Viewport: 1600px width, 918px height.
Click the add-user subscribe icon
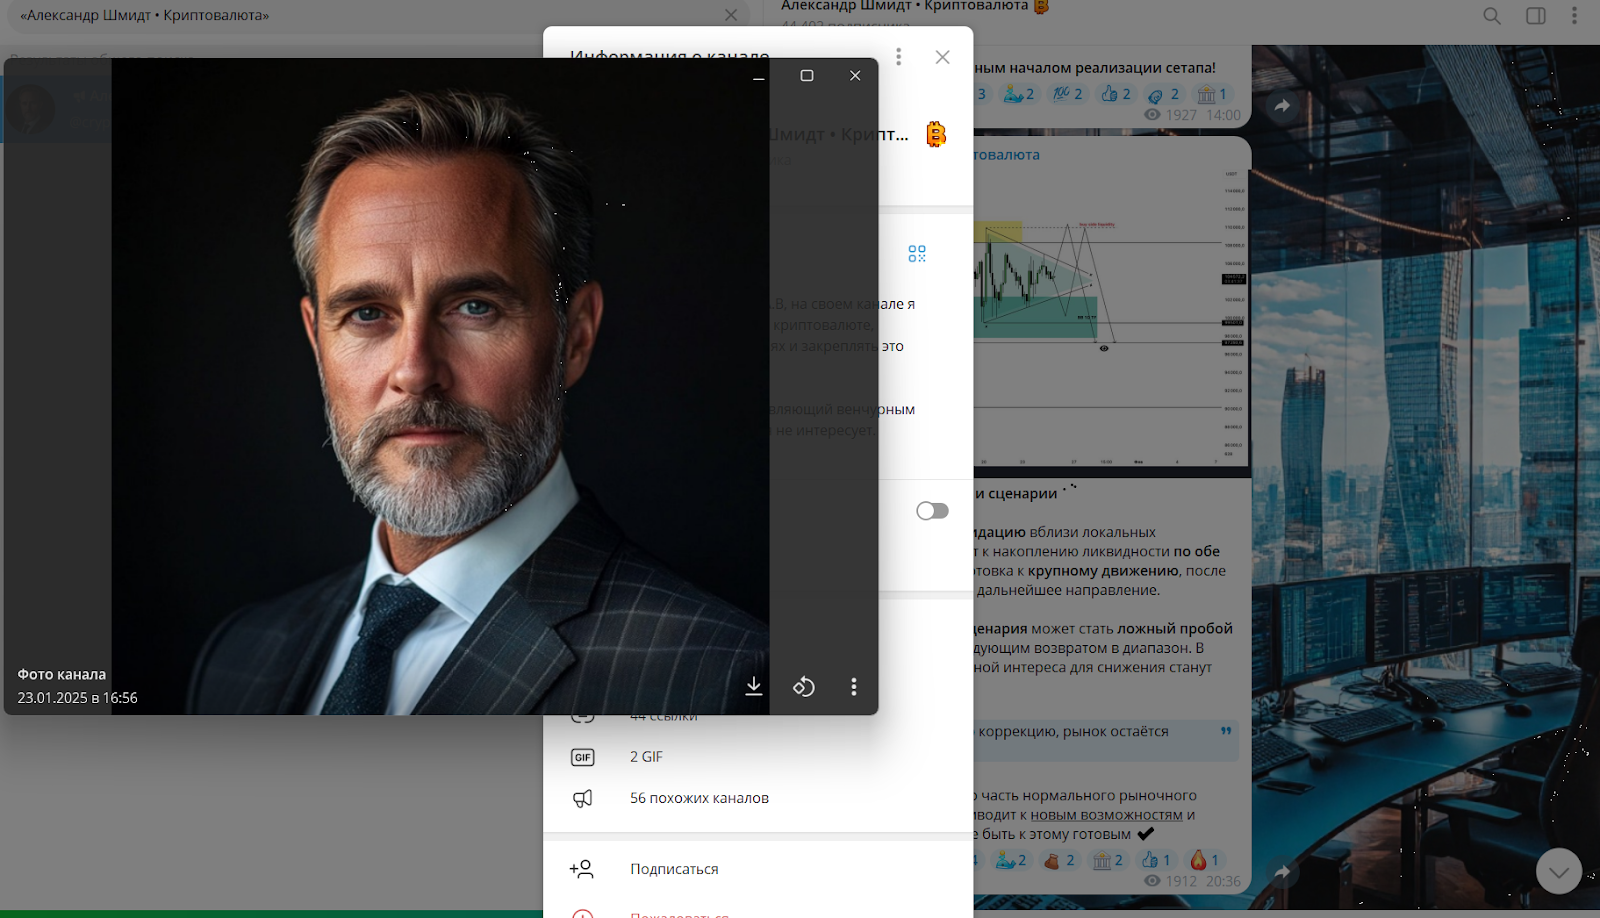pyautogui.click(x=582, y=869)
